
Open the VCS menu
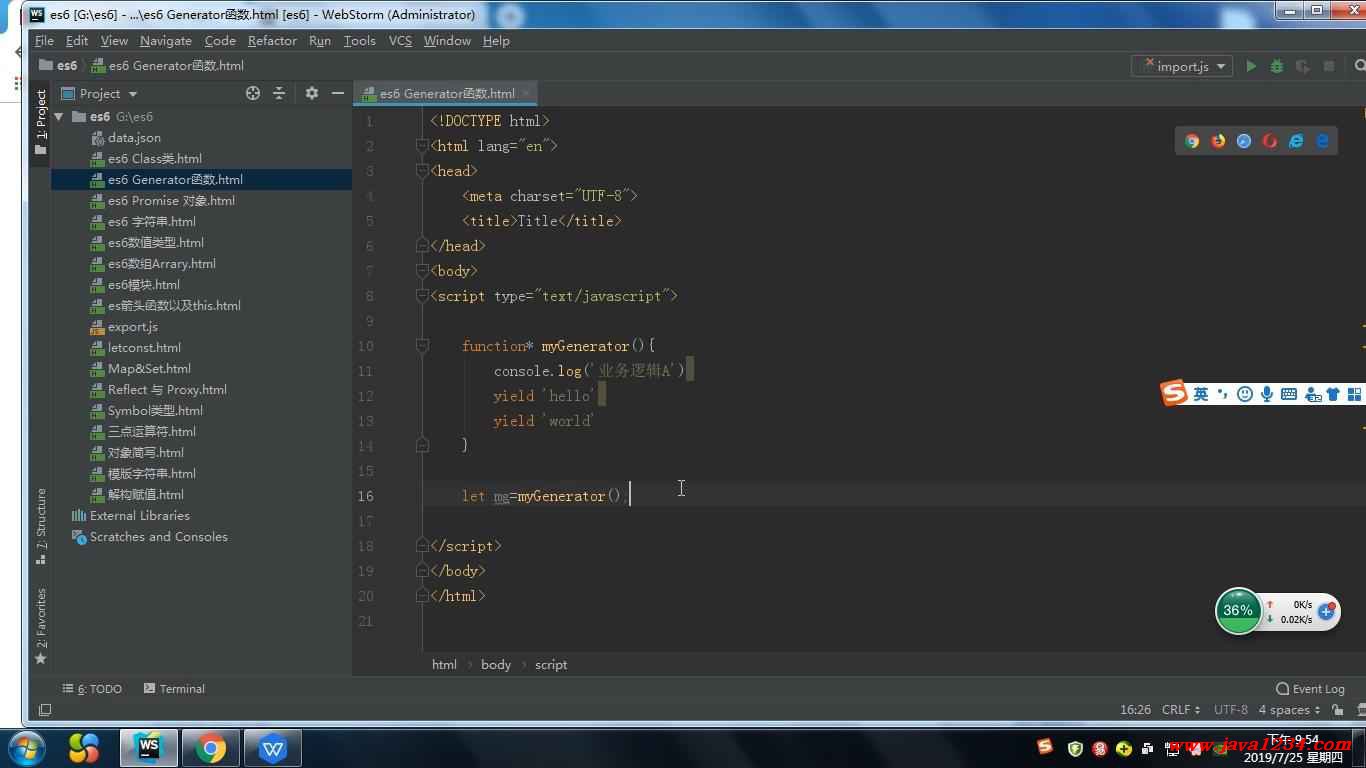(x=400, y=41)
